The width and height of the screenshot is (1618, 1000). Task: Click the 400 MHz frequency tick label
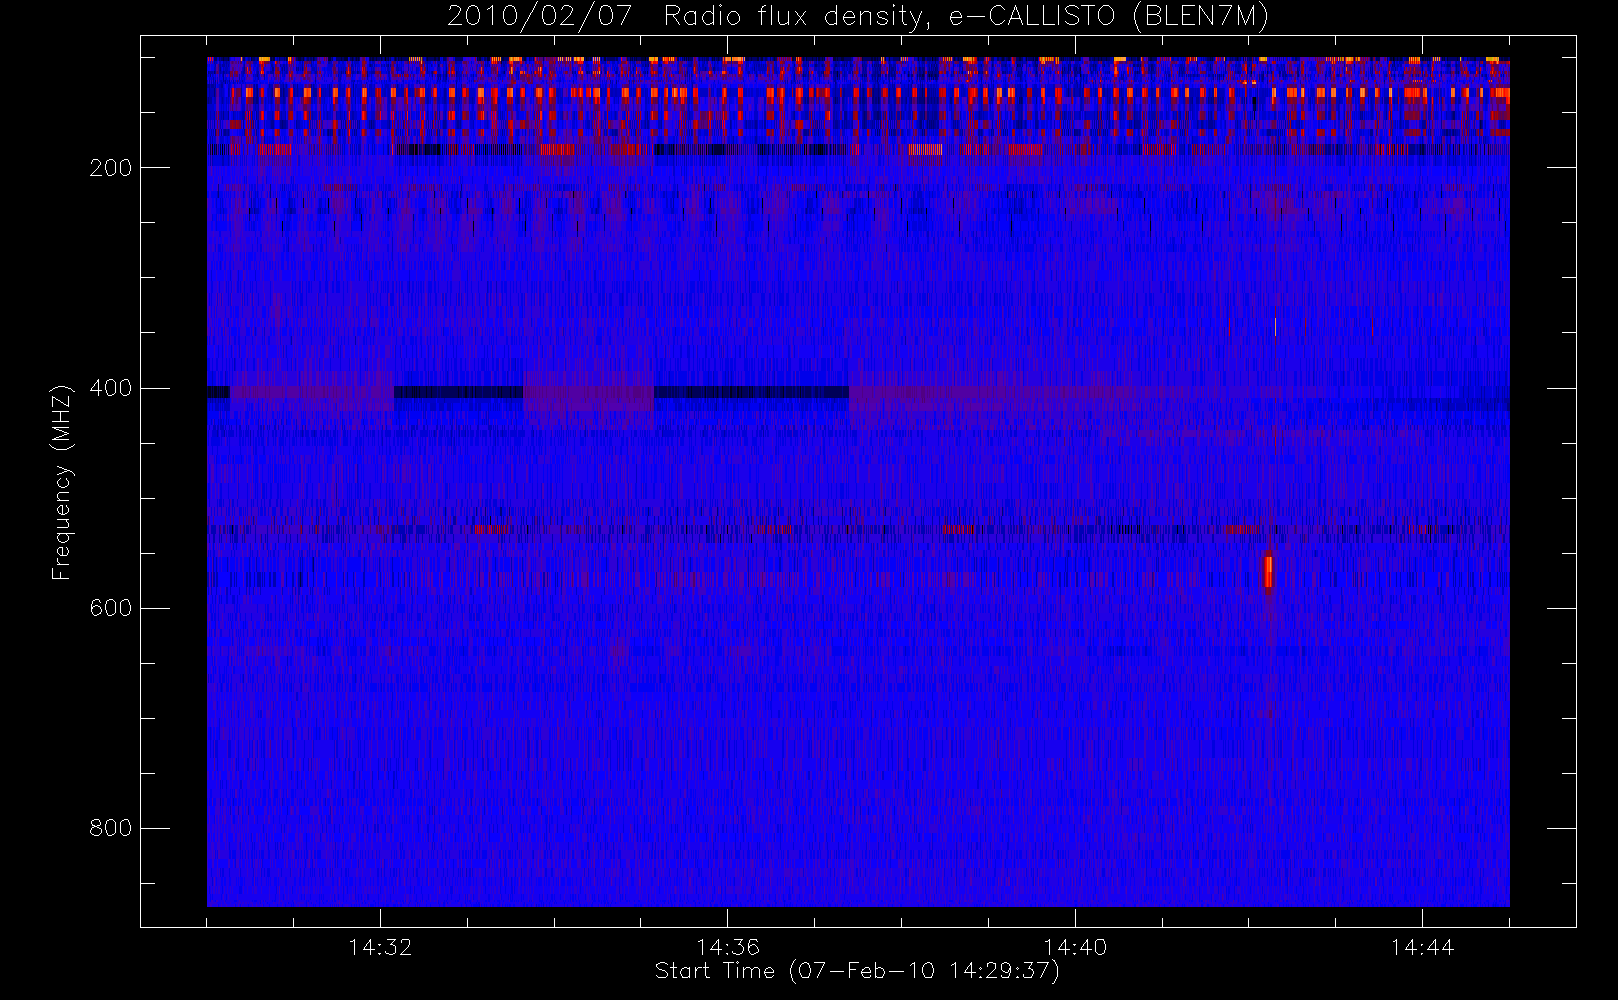pos(110,388)
